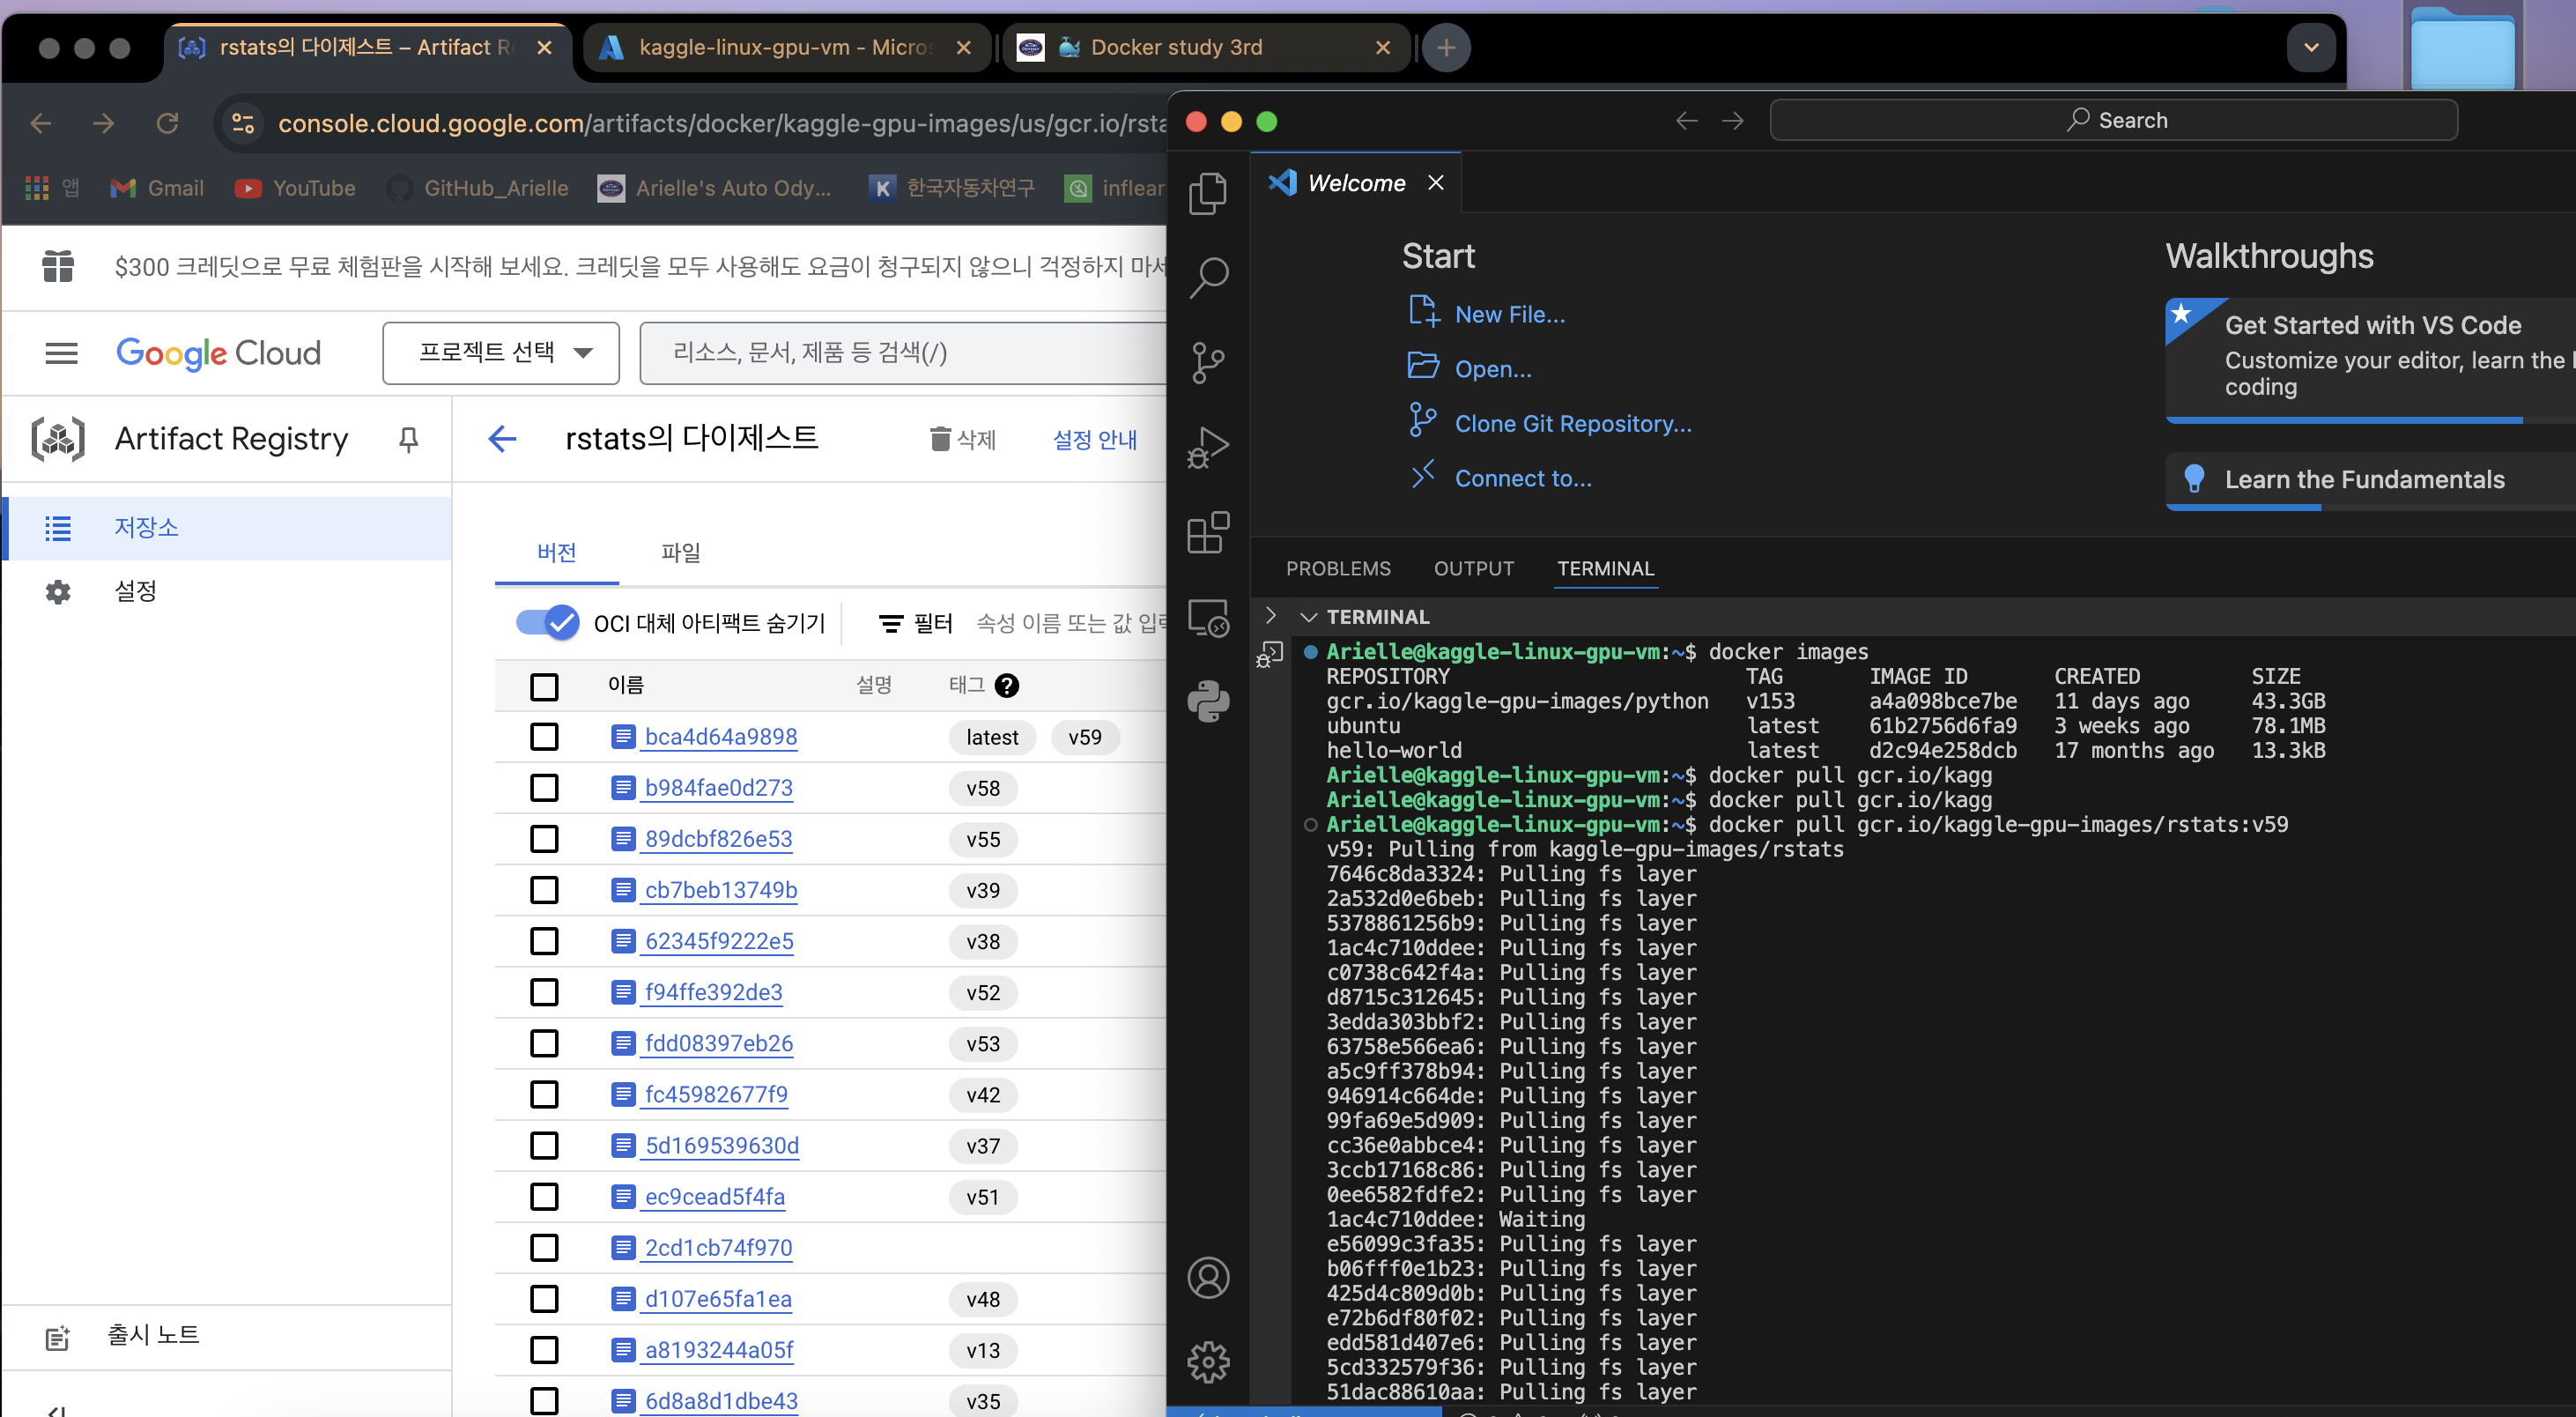Viewport: 2576px width, 1417px height.
Task: Expand the panel arrow left of TERMINAL header
Action: (1270, 615)
